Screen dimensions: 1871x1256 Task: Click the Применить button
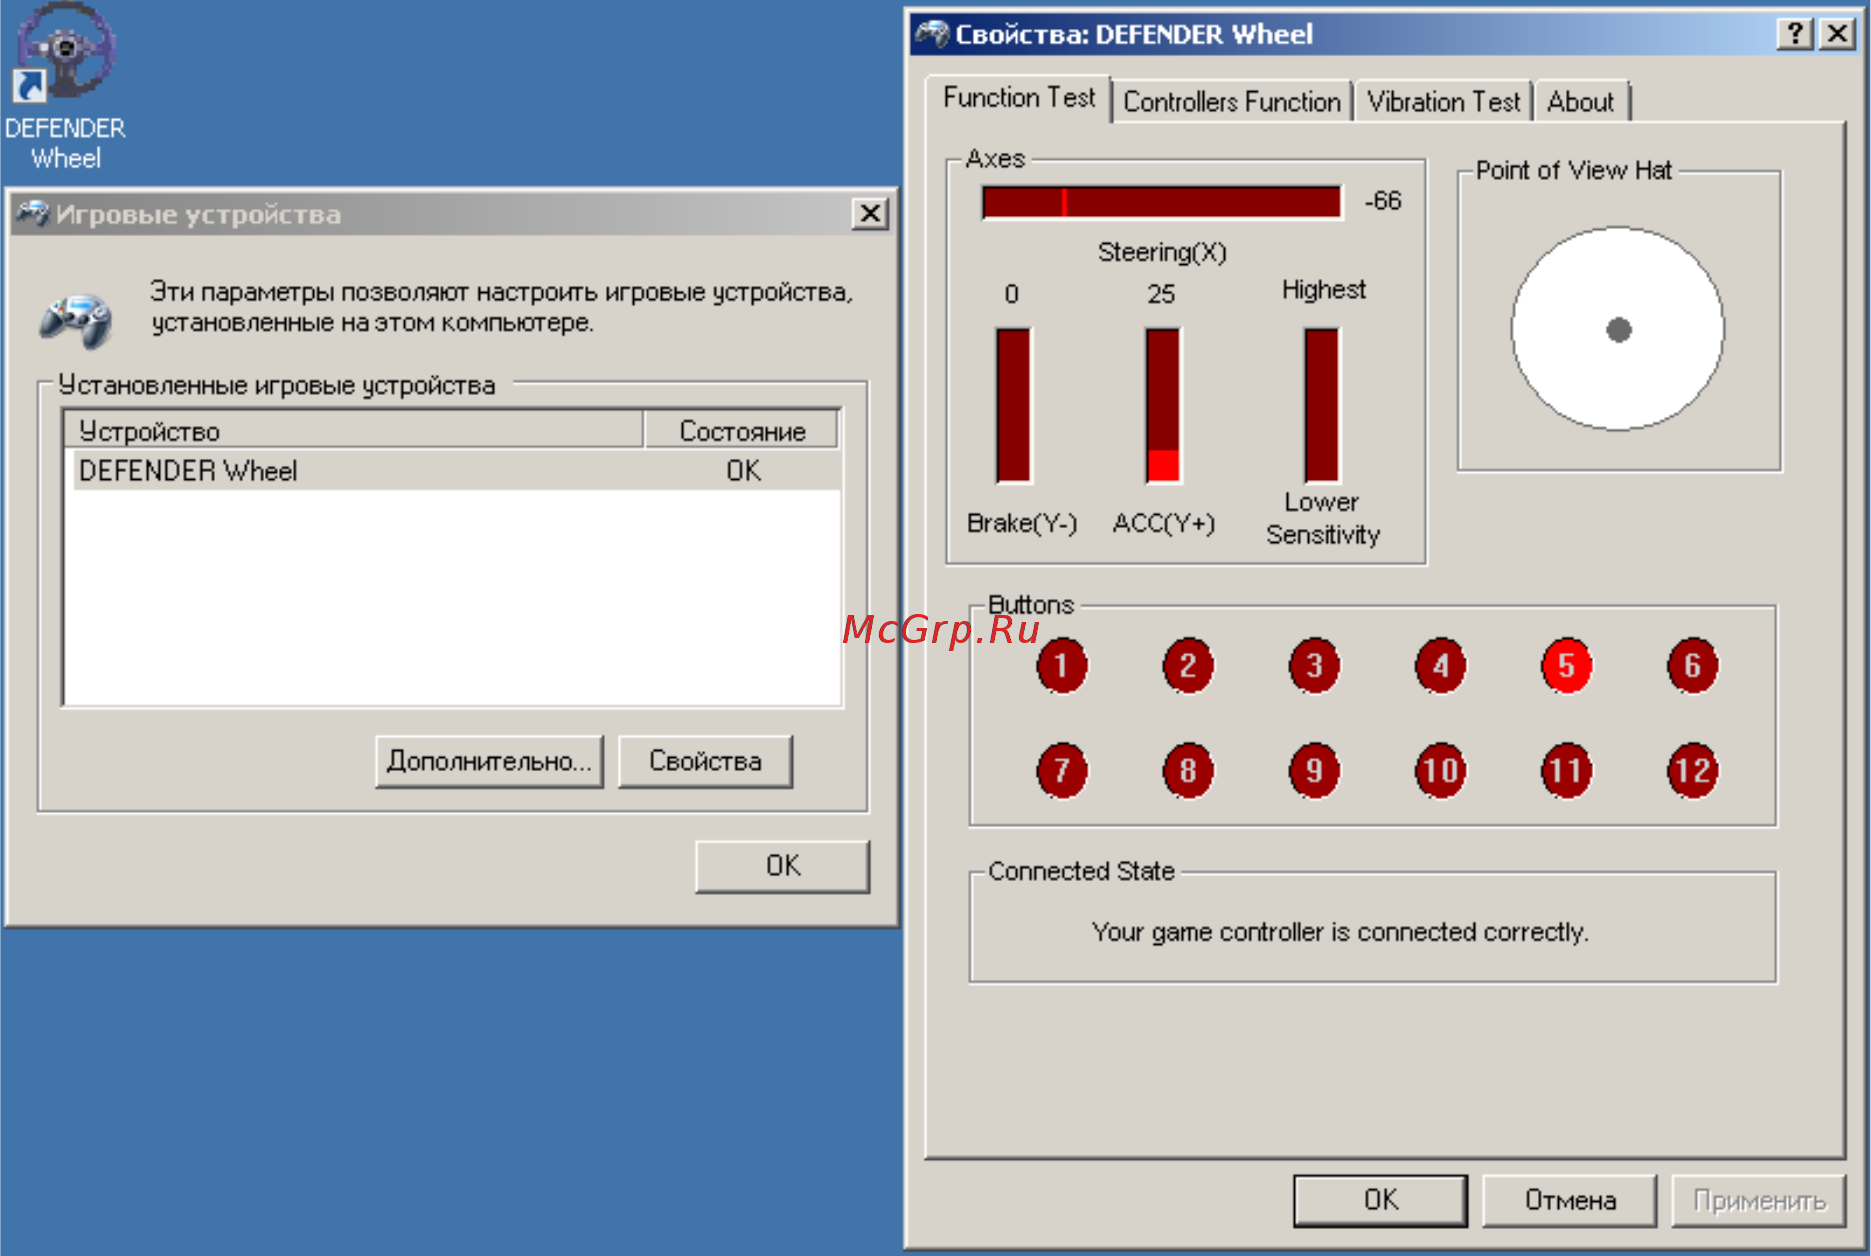1758,1200
